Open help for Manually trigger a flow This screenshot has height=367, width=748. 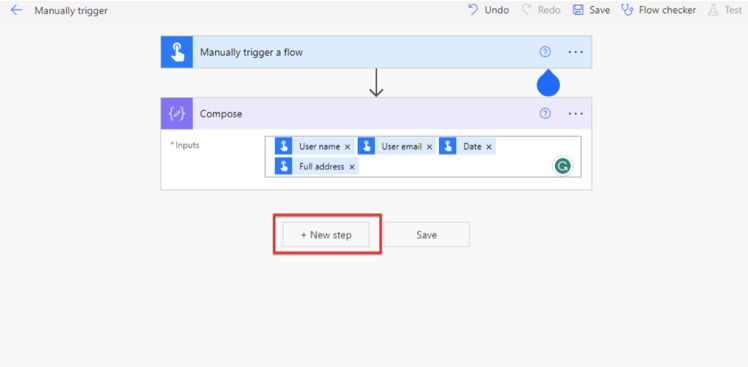[x=545, y=52]
